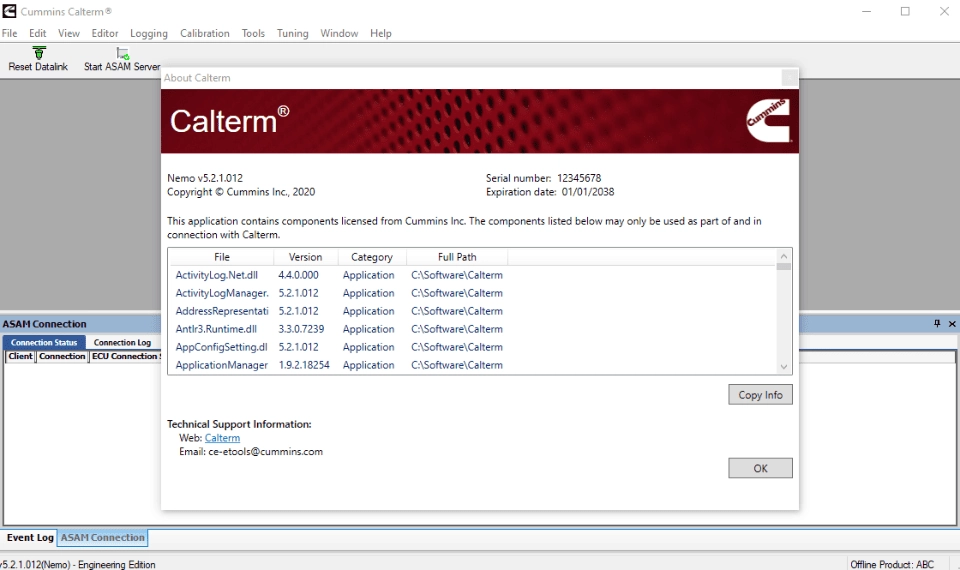Click the Offline Product: ABC status entry
This screenshot has height=570, width=960.
(892, 564)
